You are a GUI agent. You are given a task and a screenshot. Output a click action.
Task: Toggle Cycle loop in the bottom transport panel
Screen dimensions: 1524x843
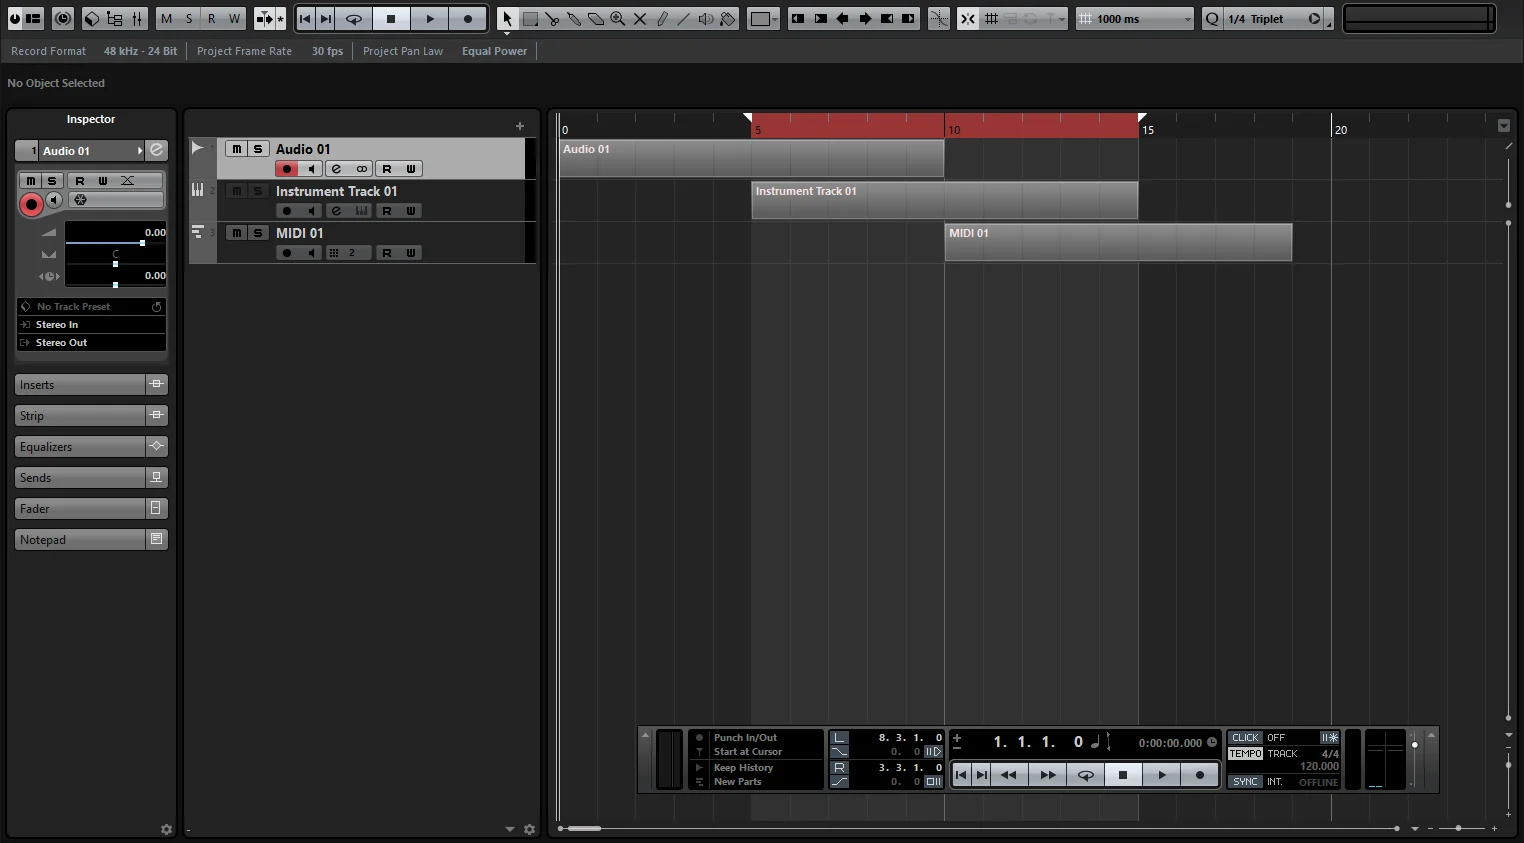click(1085, 775)
